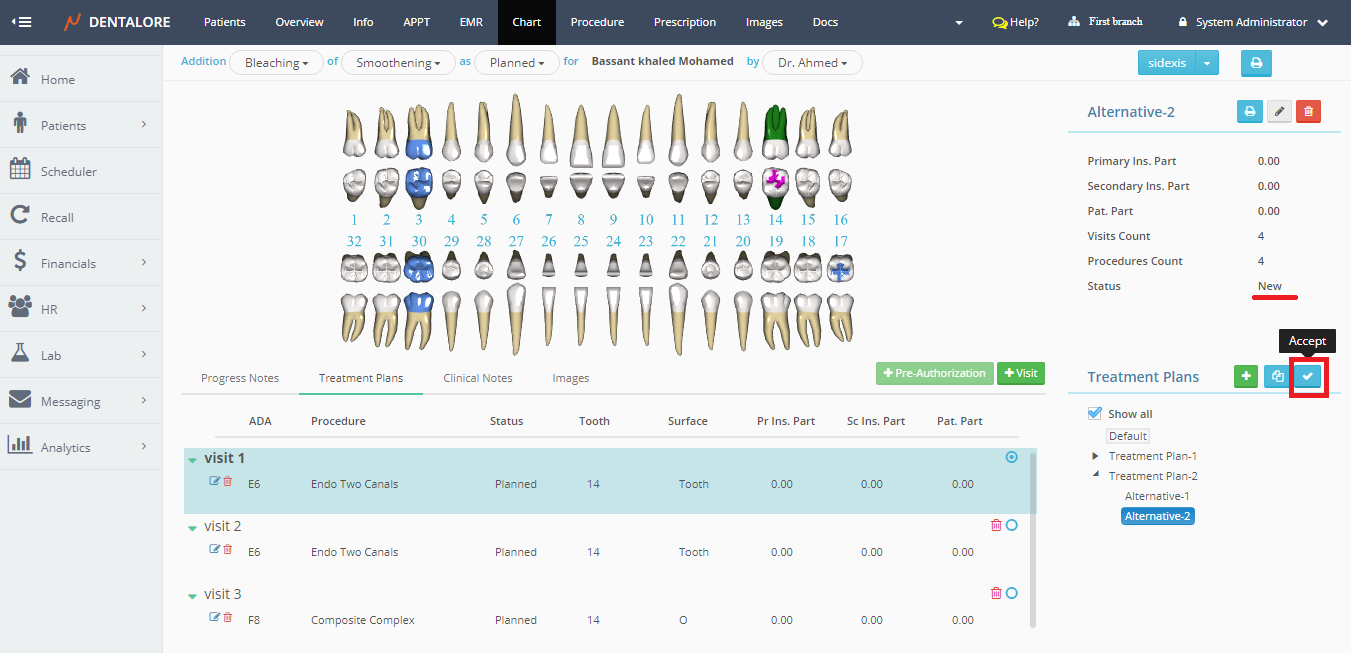Viewport: 1351px width, 653px height.
Task: Click the Pre-Authorization button
Action: tap(934, 373)
